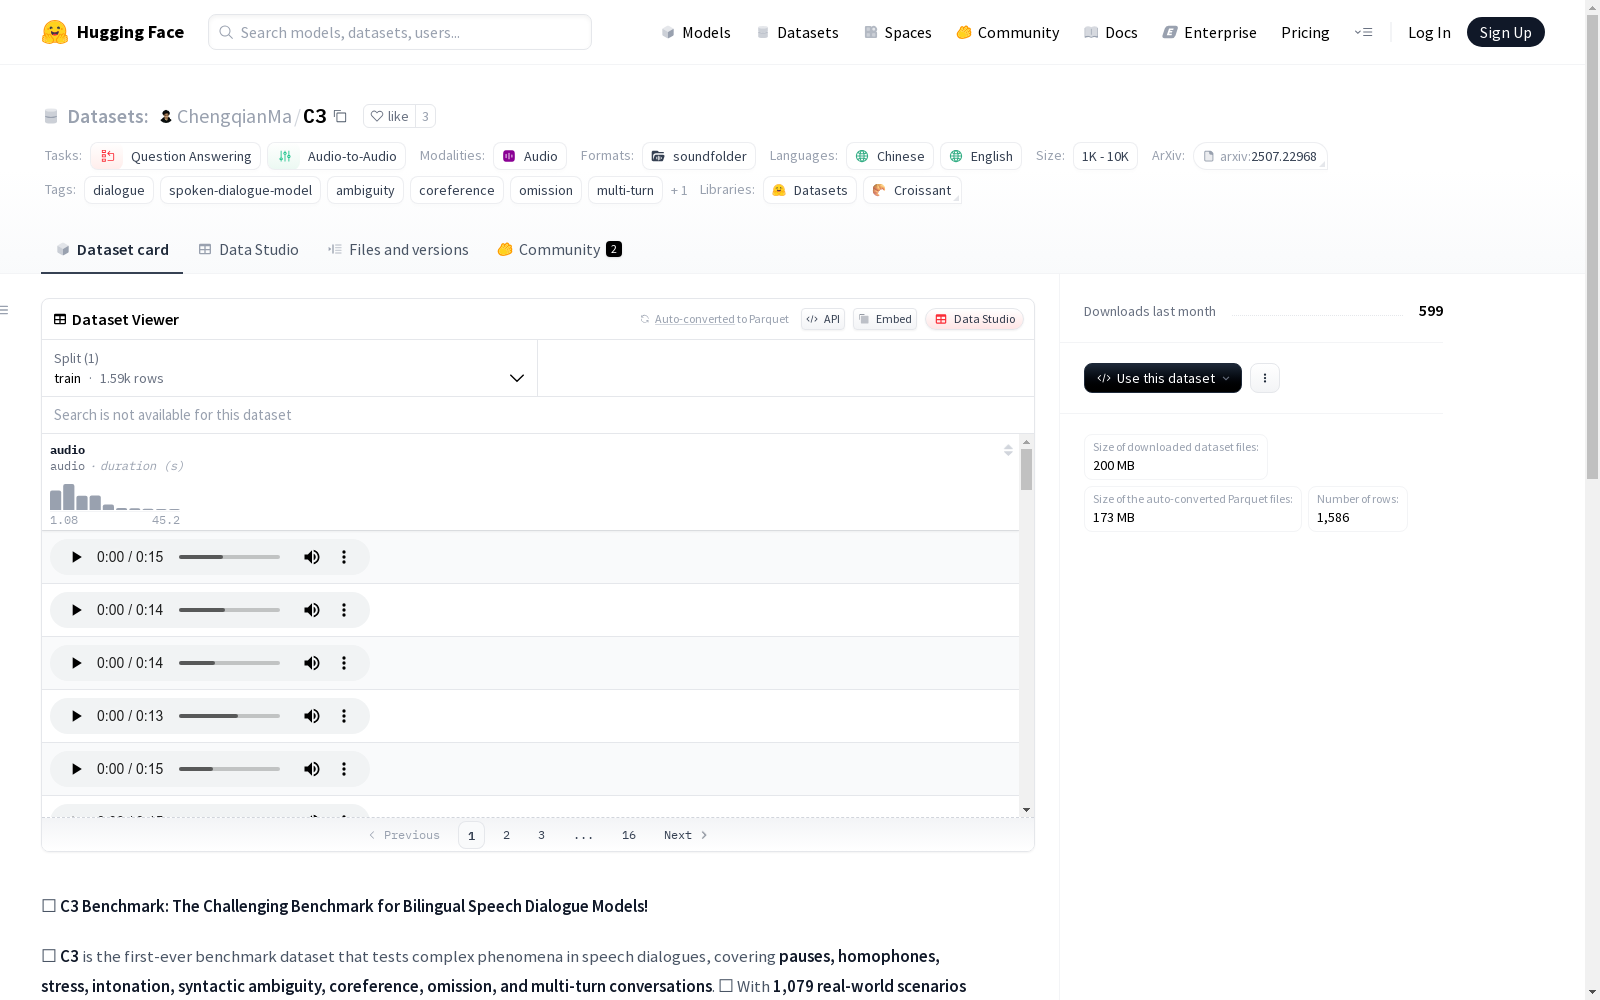Sort the audio column

click(1008, 450)
